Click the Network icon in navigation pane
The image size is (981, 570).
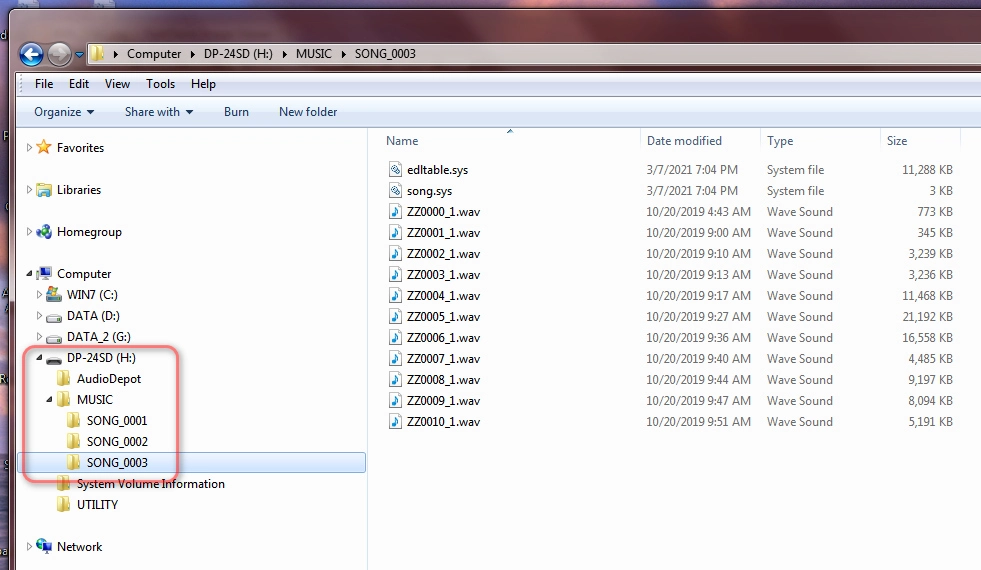coord(44,547)
